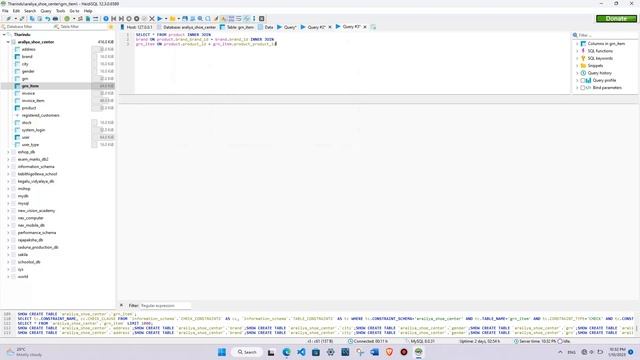
Task: Close the Query #2 tab
Action: tap(330, 27)
